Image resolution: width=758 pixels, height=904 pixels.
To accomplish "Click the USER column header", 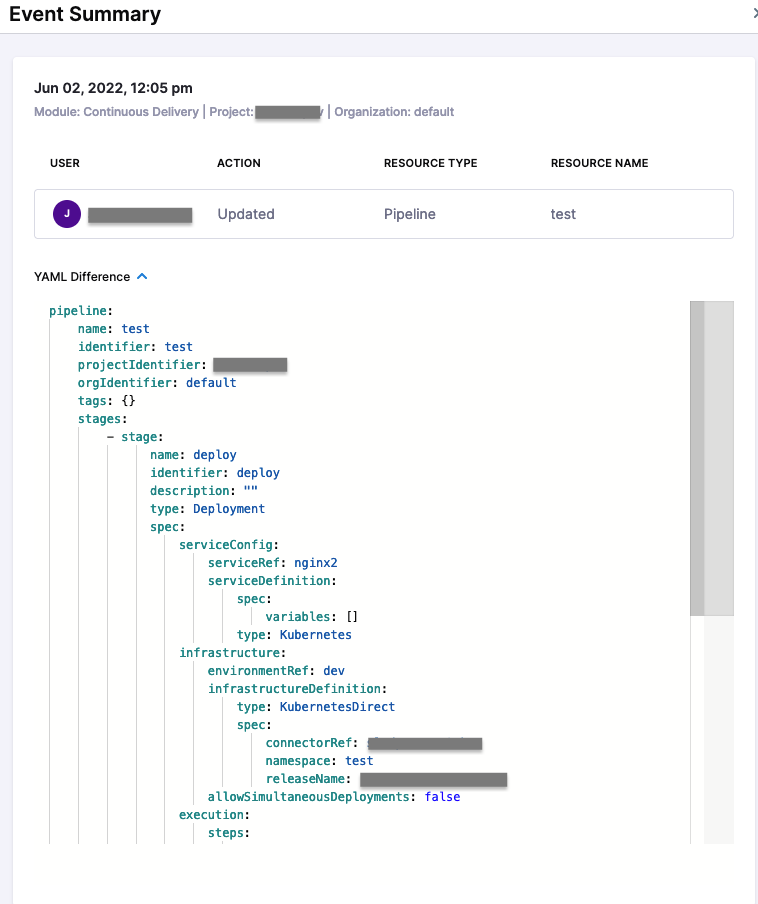I will pyautogui.click(x=65, y=163).
